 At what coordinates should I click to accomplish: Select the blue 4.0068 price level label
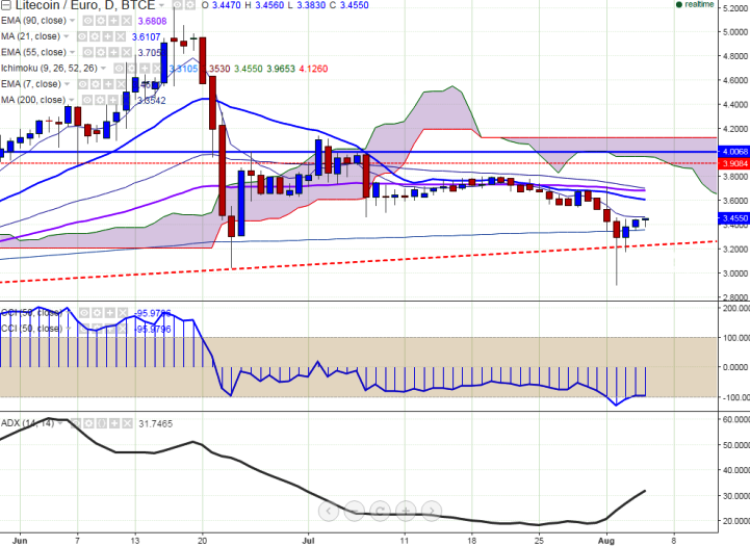point(731,151)
